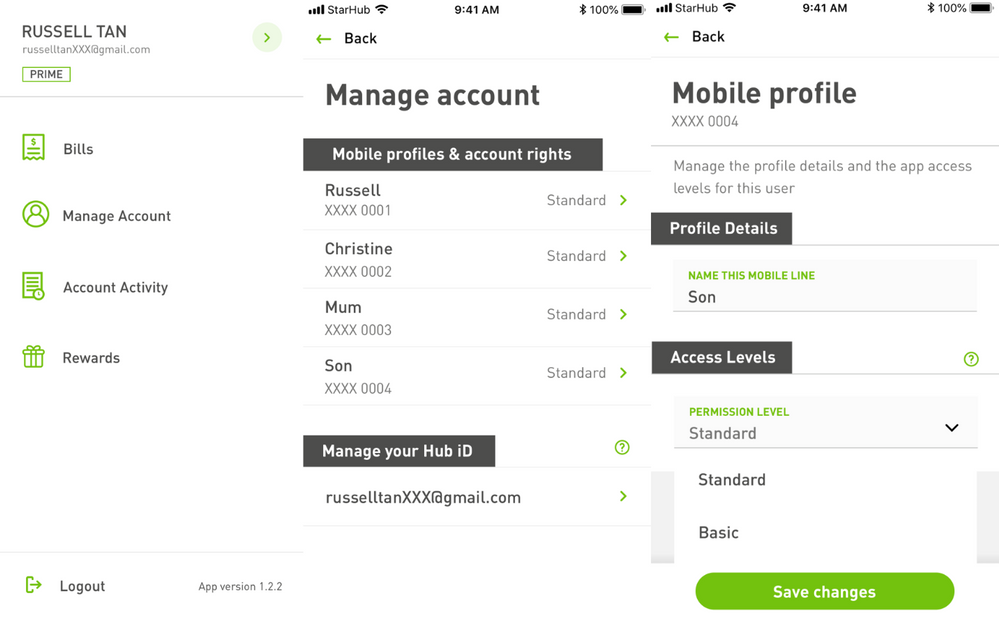Save changes to the mobile profile
Screen dimensions: 999x619
824,592
